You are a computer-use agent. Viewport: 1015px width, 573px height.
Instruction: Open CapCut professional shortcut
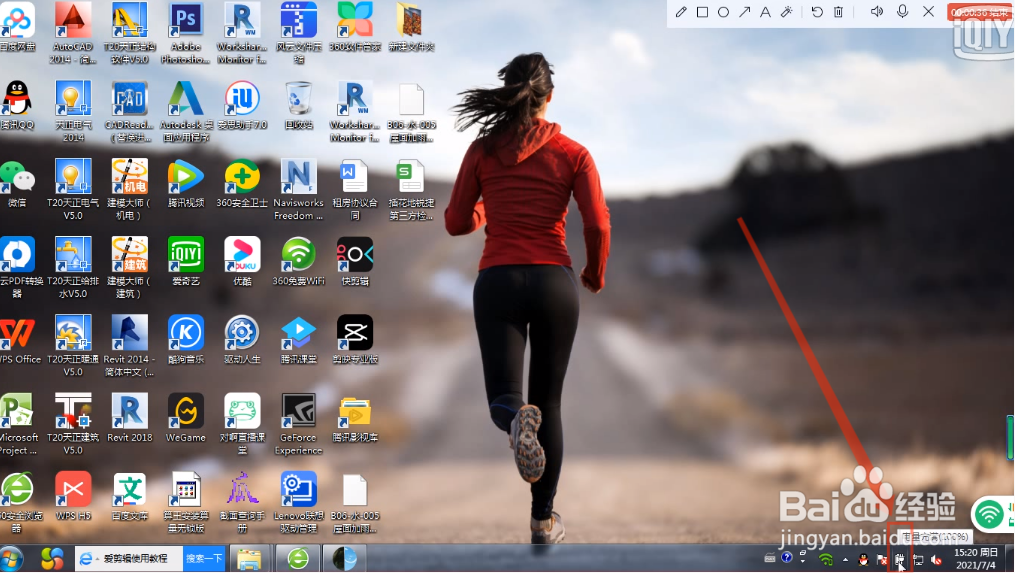point(355,339)
